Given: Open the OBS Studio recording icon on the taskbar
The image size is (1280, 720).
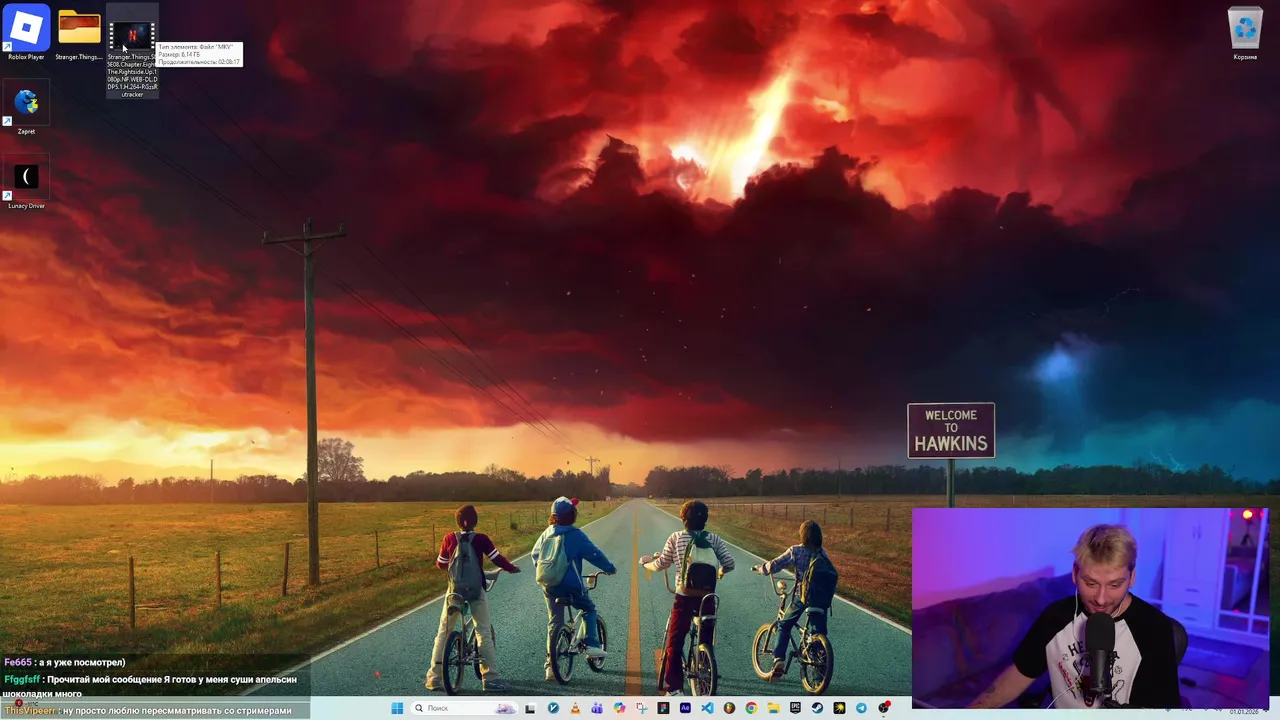Looking at the screenshot, I should tap(883, 708).
